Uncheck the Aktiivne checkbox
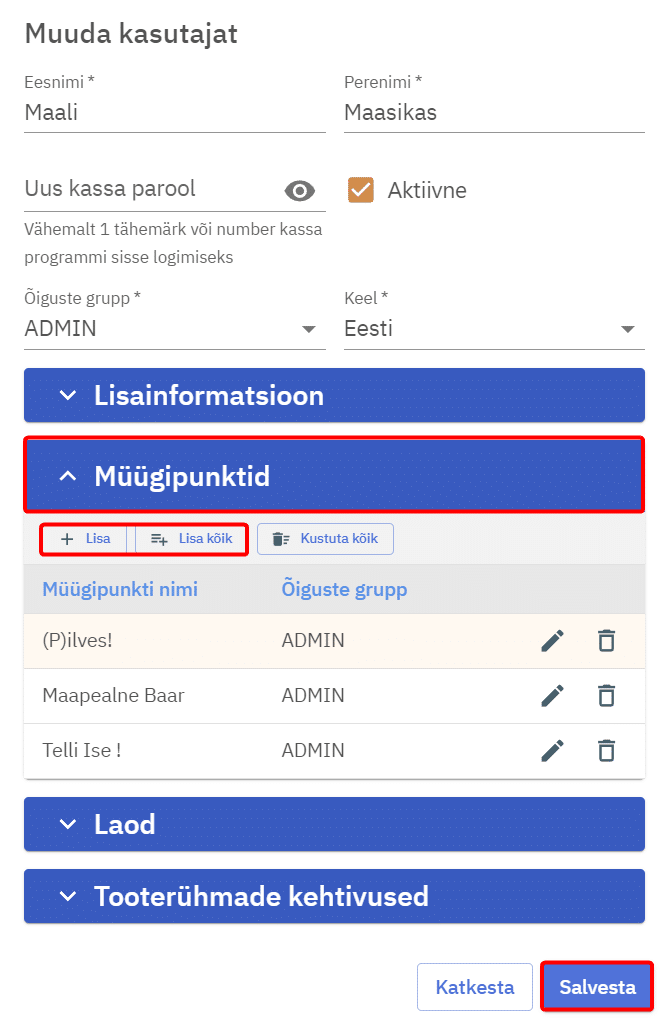Screen dimensions: 670x1027 [361, 190]
